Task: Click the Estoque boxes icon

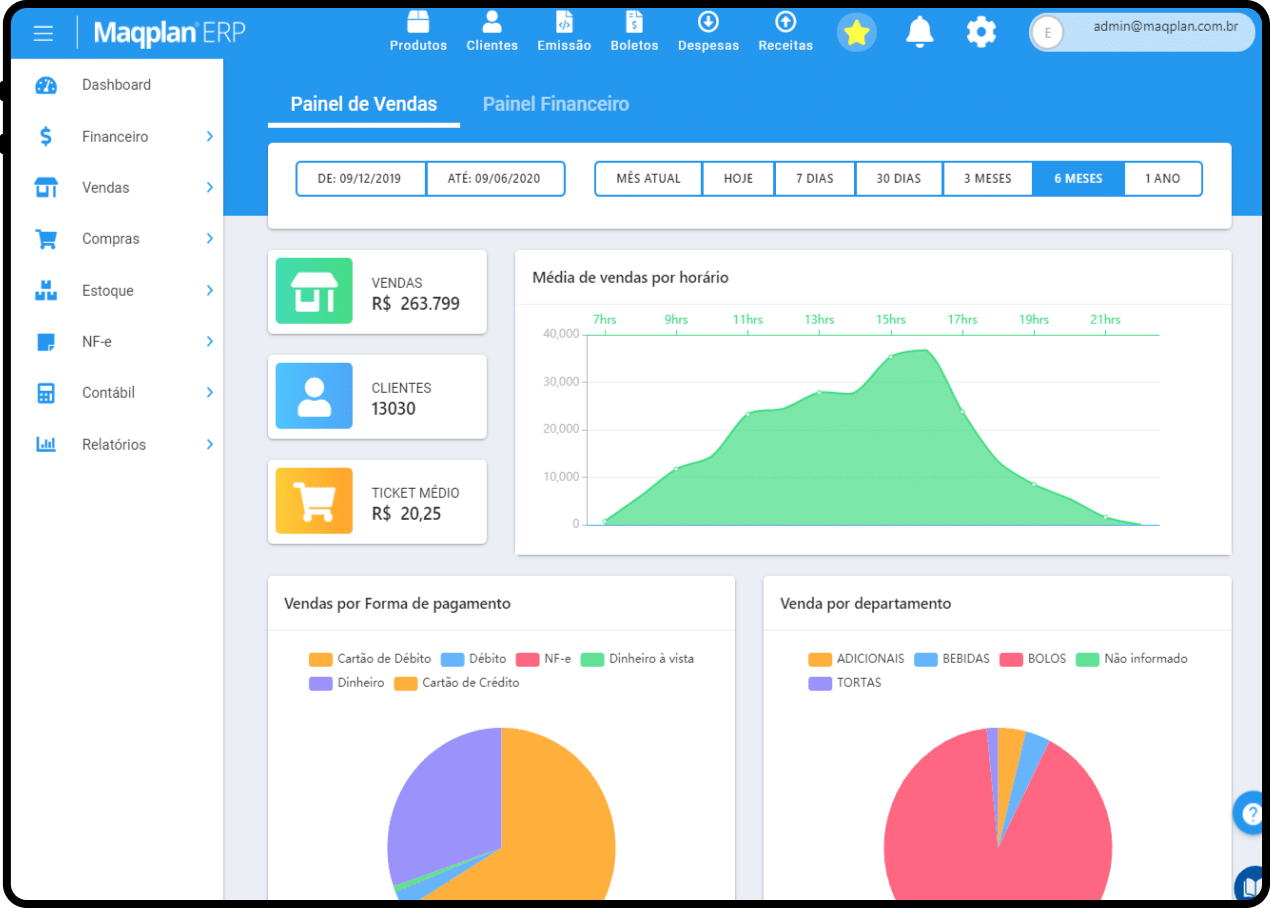Action: coord(46,291)
